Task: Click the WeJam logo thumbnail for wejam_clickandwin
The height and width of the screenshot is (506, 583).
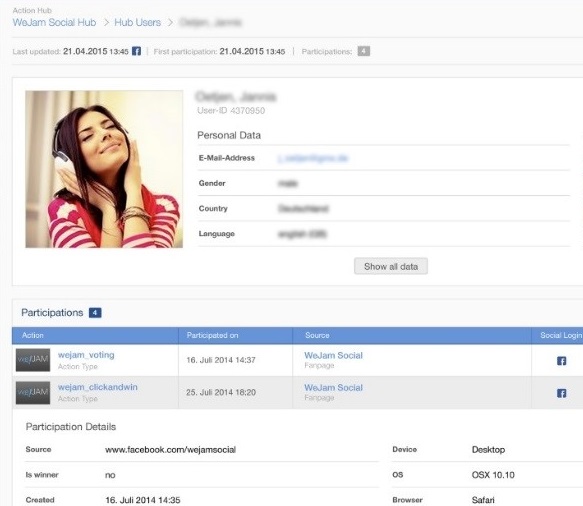Action: point(33,393)
